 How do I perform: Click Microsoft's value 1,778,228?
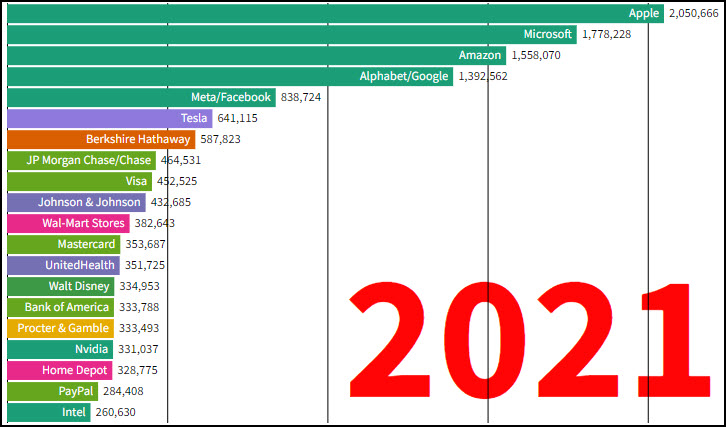point(607,35)
